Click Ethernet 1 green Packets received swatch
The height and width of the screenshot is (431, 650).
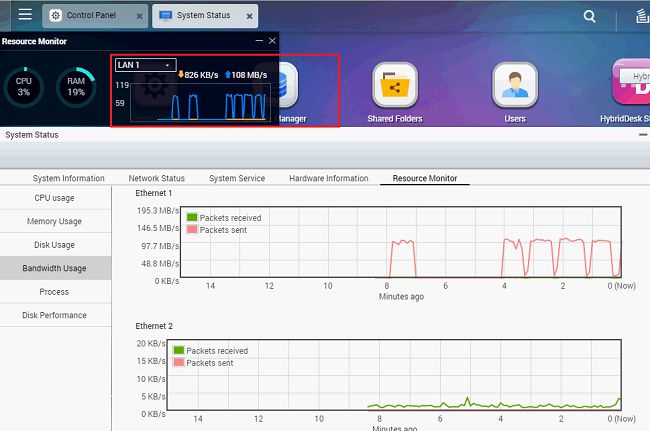(x=192, y=217)
